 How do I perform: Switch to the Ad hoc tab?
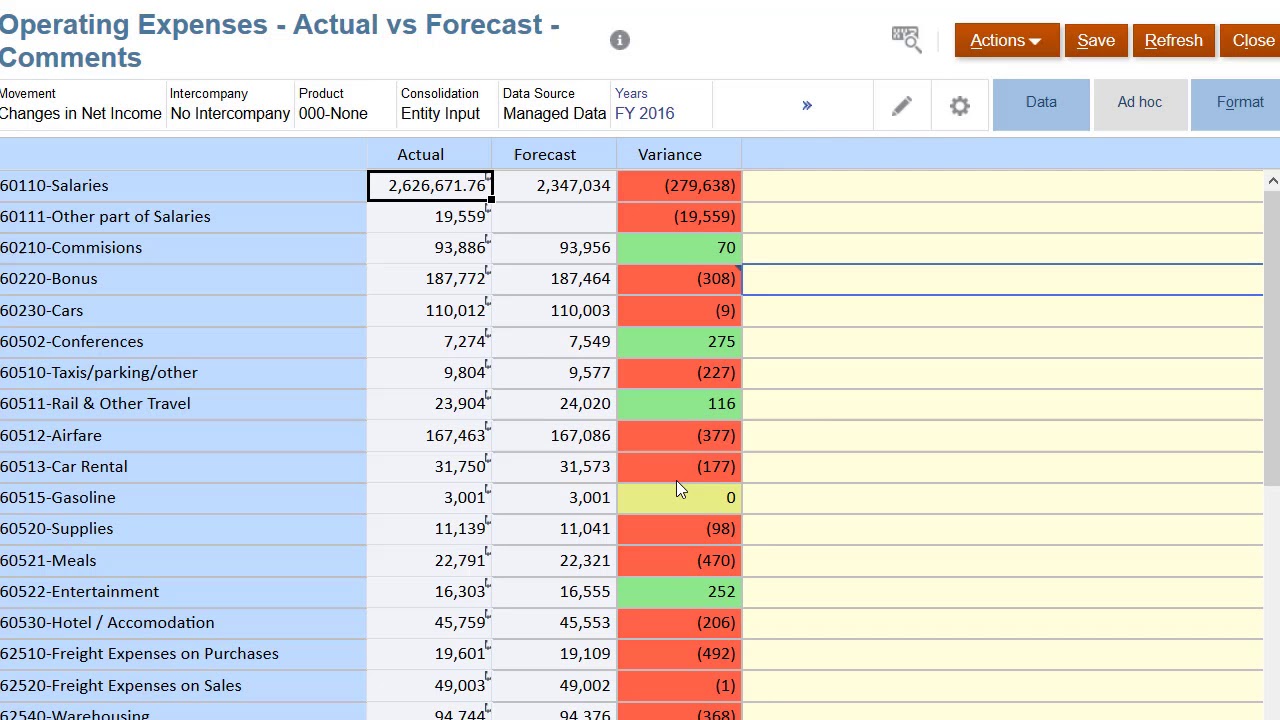1139,103
